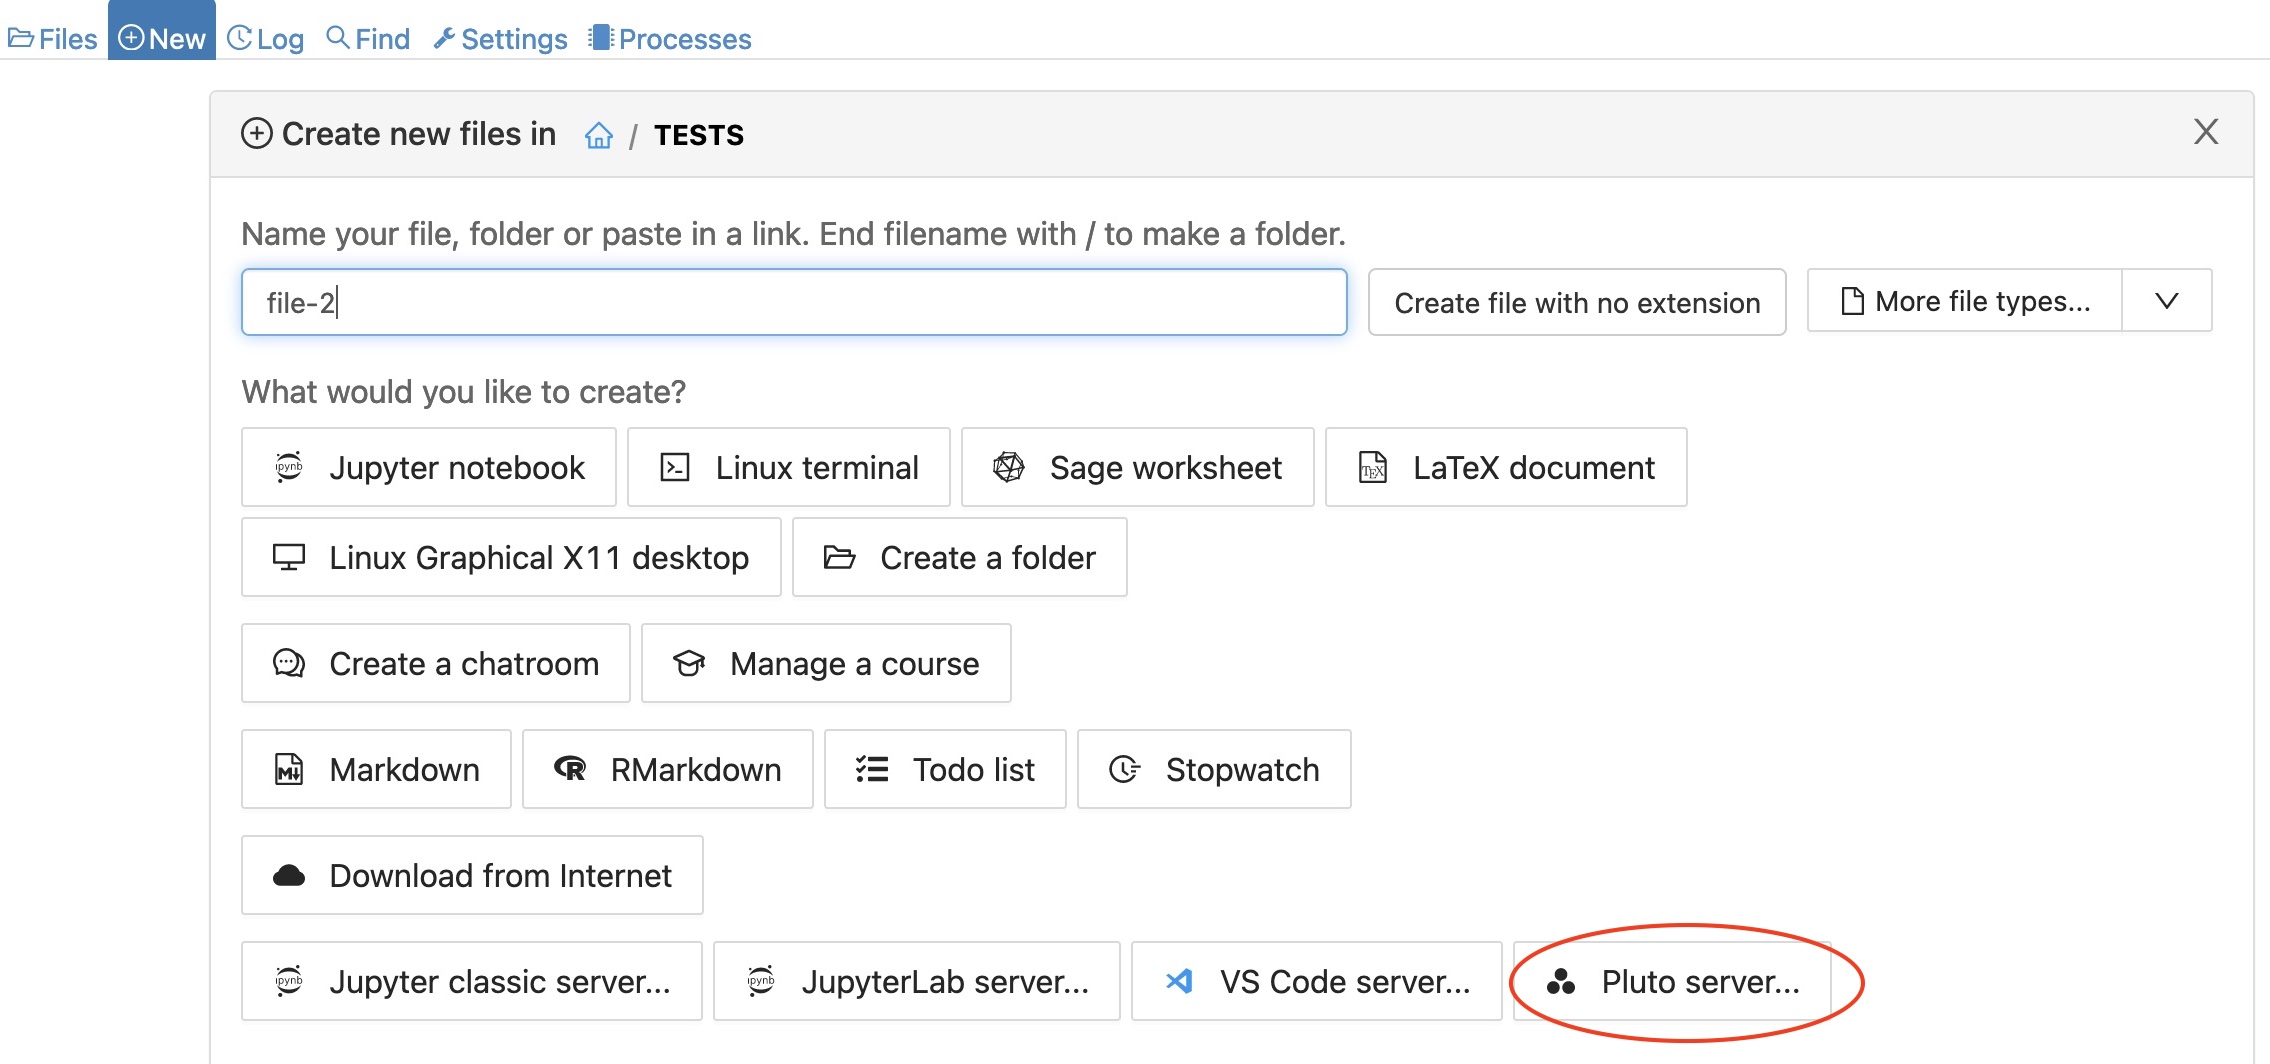Screen dimensions: 2270x1064
Task: Go to home directory via house icon
Action: click(x=599, y=135)
